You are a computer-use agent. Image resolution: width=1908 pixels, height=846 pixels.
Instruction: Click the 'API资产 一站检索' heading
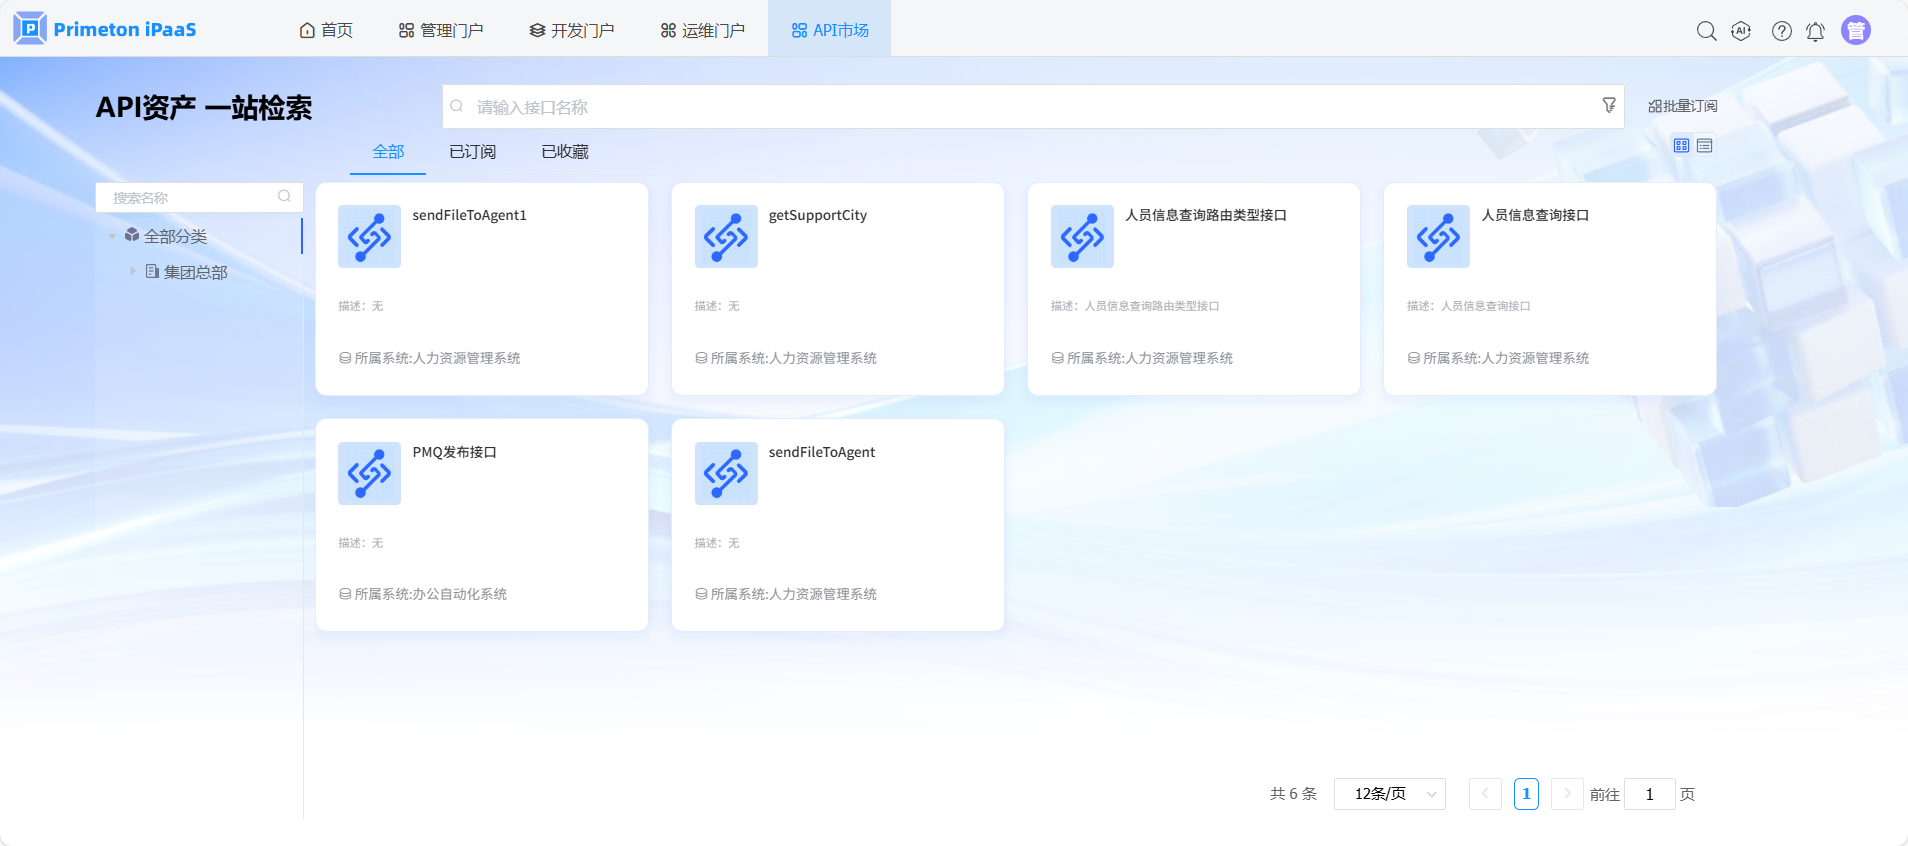click(204, 108)
